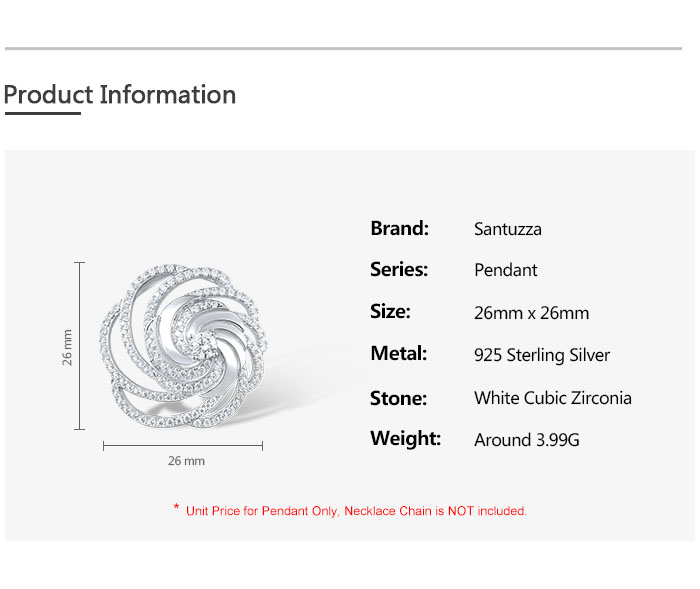
Task: Click the horizontal 26 mm dimension label
Action: point(186,461)
